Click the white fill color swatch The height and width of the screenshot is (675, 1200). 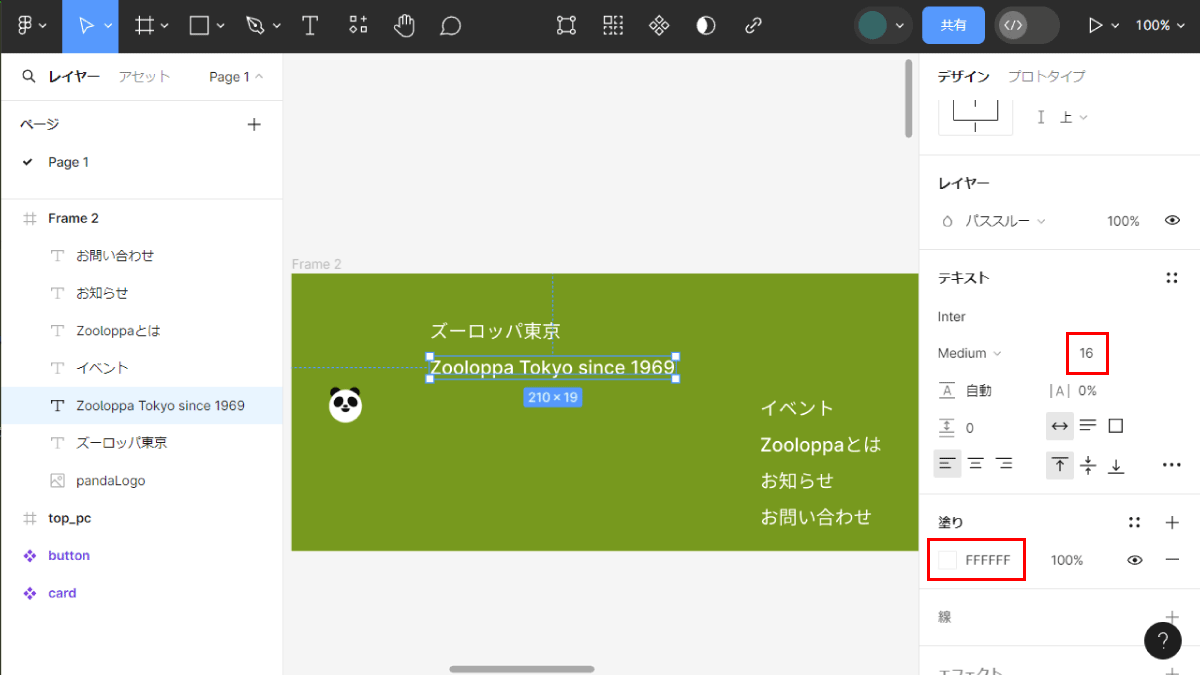point(948,560)
